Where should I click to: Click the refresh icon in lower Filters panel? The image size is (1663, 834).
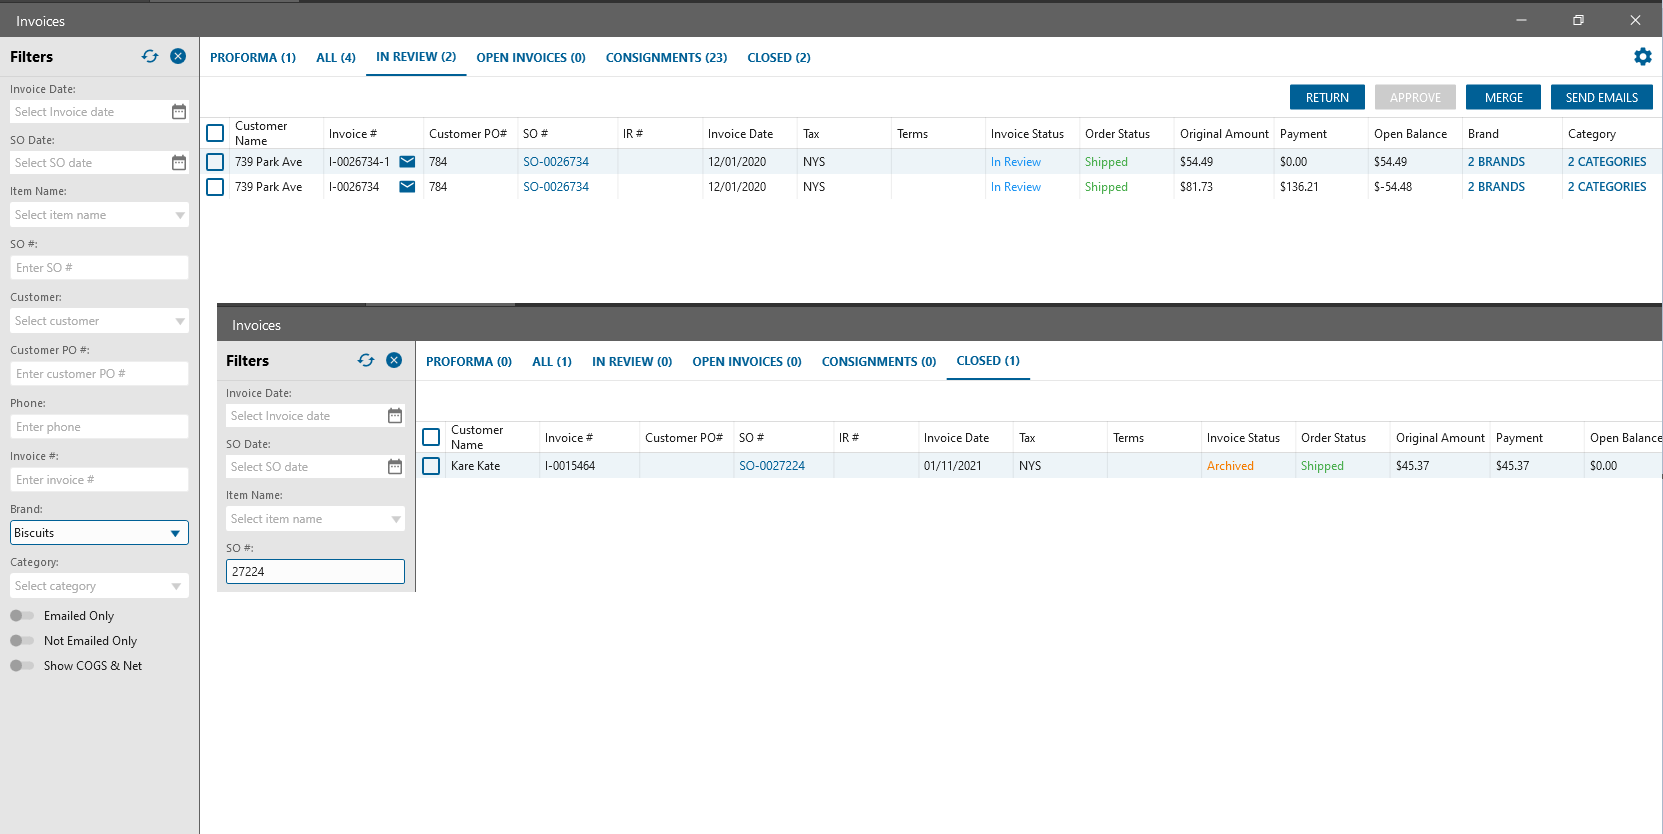click(366, 360)
